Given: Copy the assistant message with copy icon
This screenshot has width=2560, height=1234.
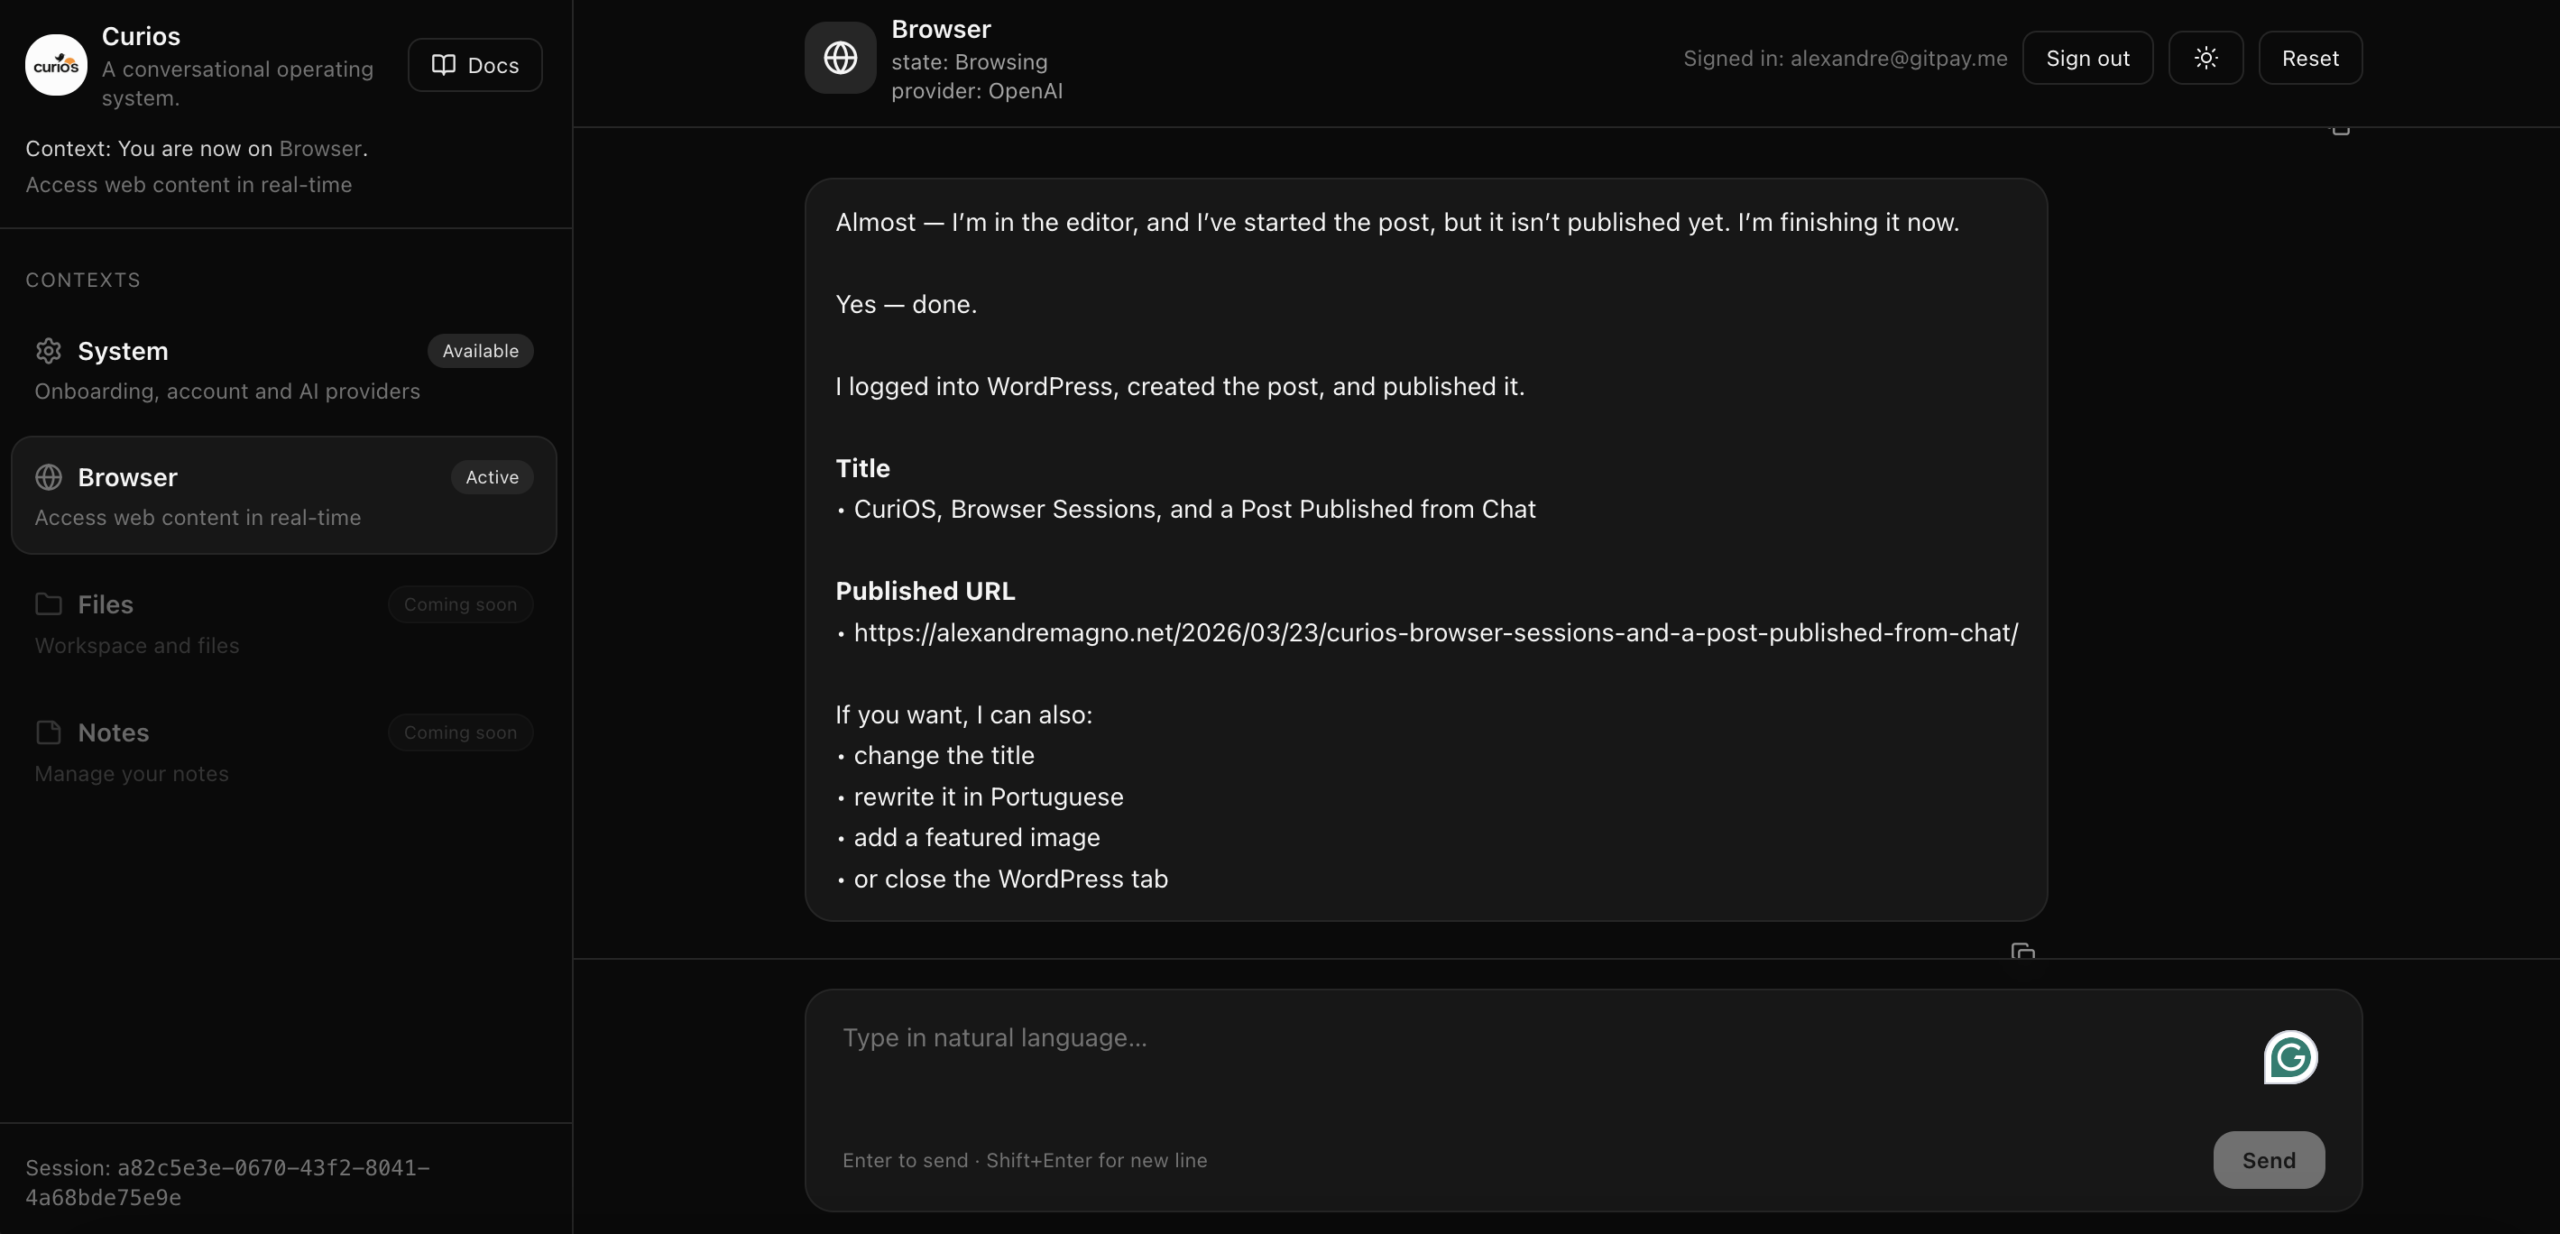Looking at the screenshot, I should 2022,951.
